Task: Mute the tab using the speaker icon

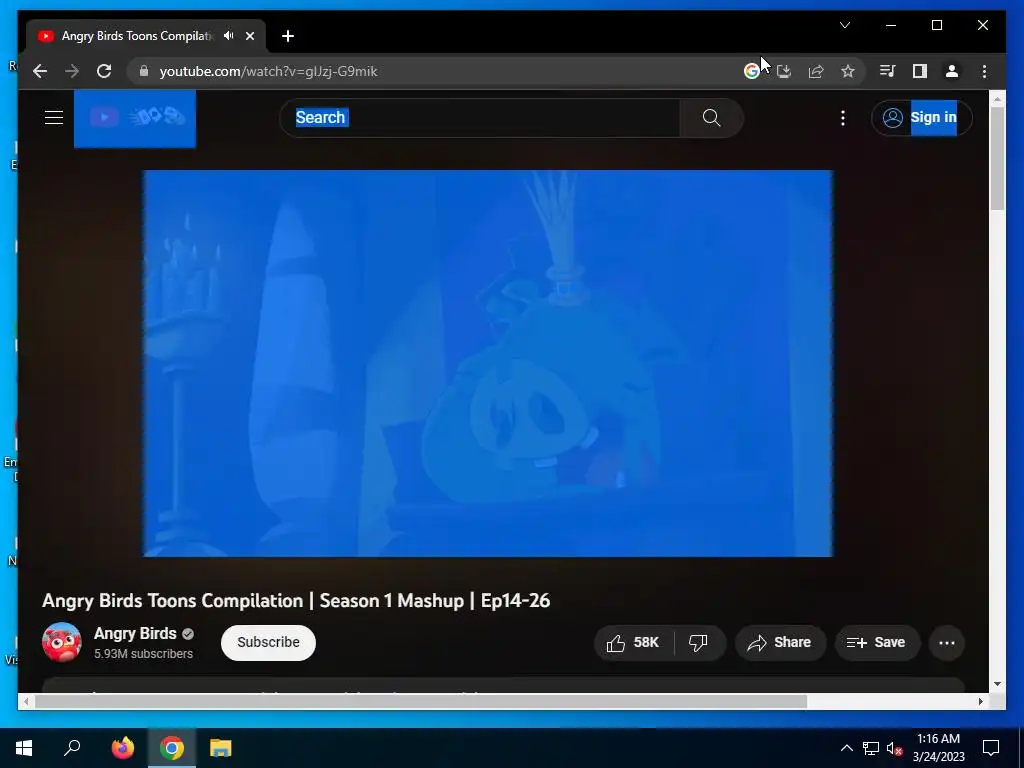Action: click(x=229, y=36)
